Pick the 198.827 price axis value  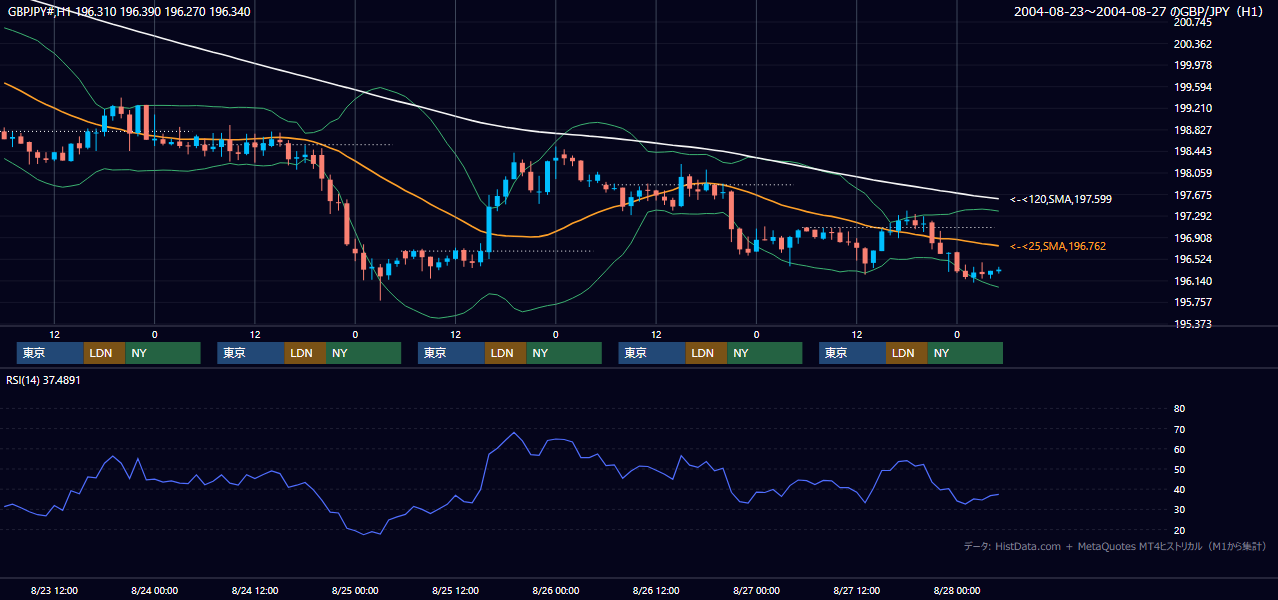click(1193, 130)
